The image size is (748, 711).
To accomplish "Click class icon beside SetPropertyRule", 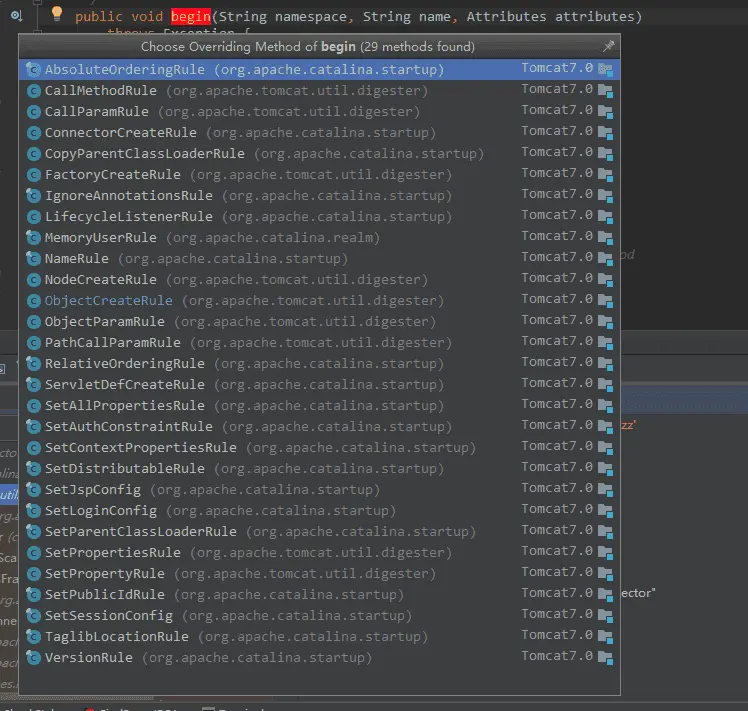I will point(33,574).
